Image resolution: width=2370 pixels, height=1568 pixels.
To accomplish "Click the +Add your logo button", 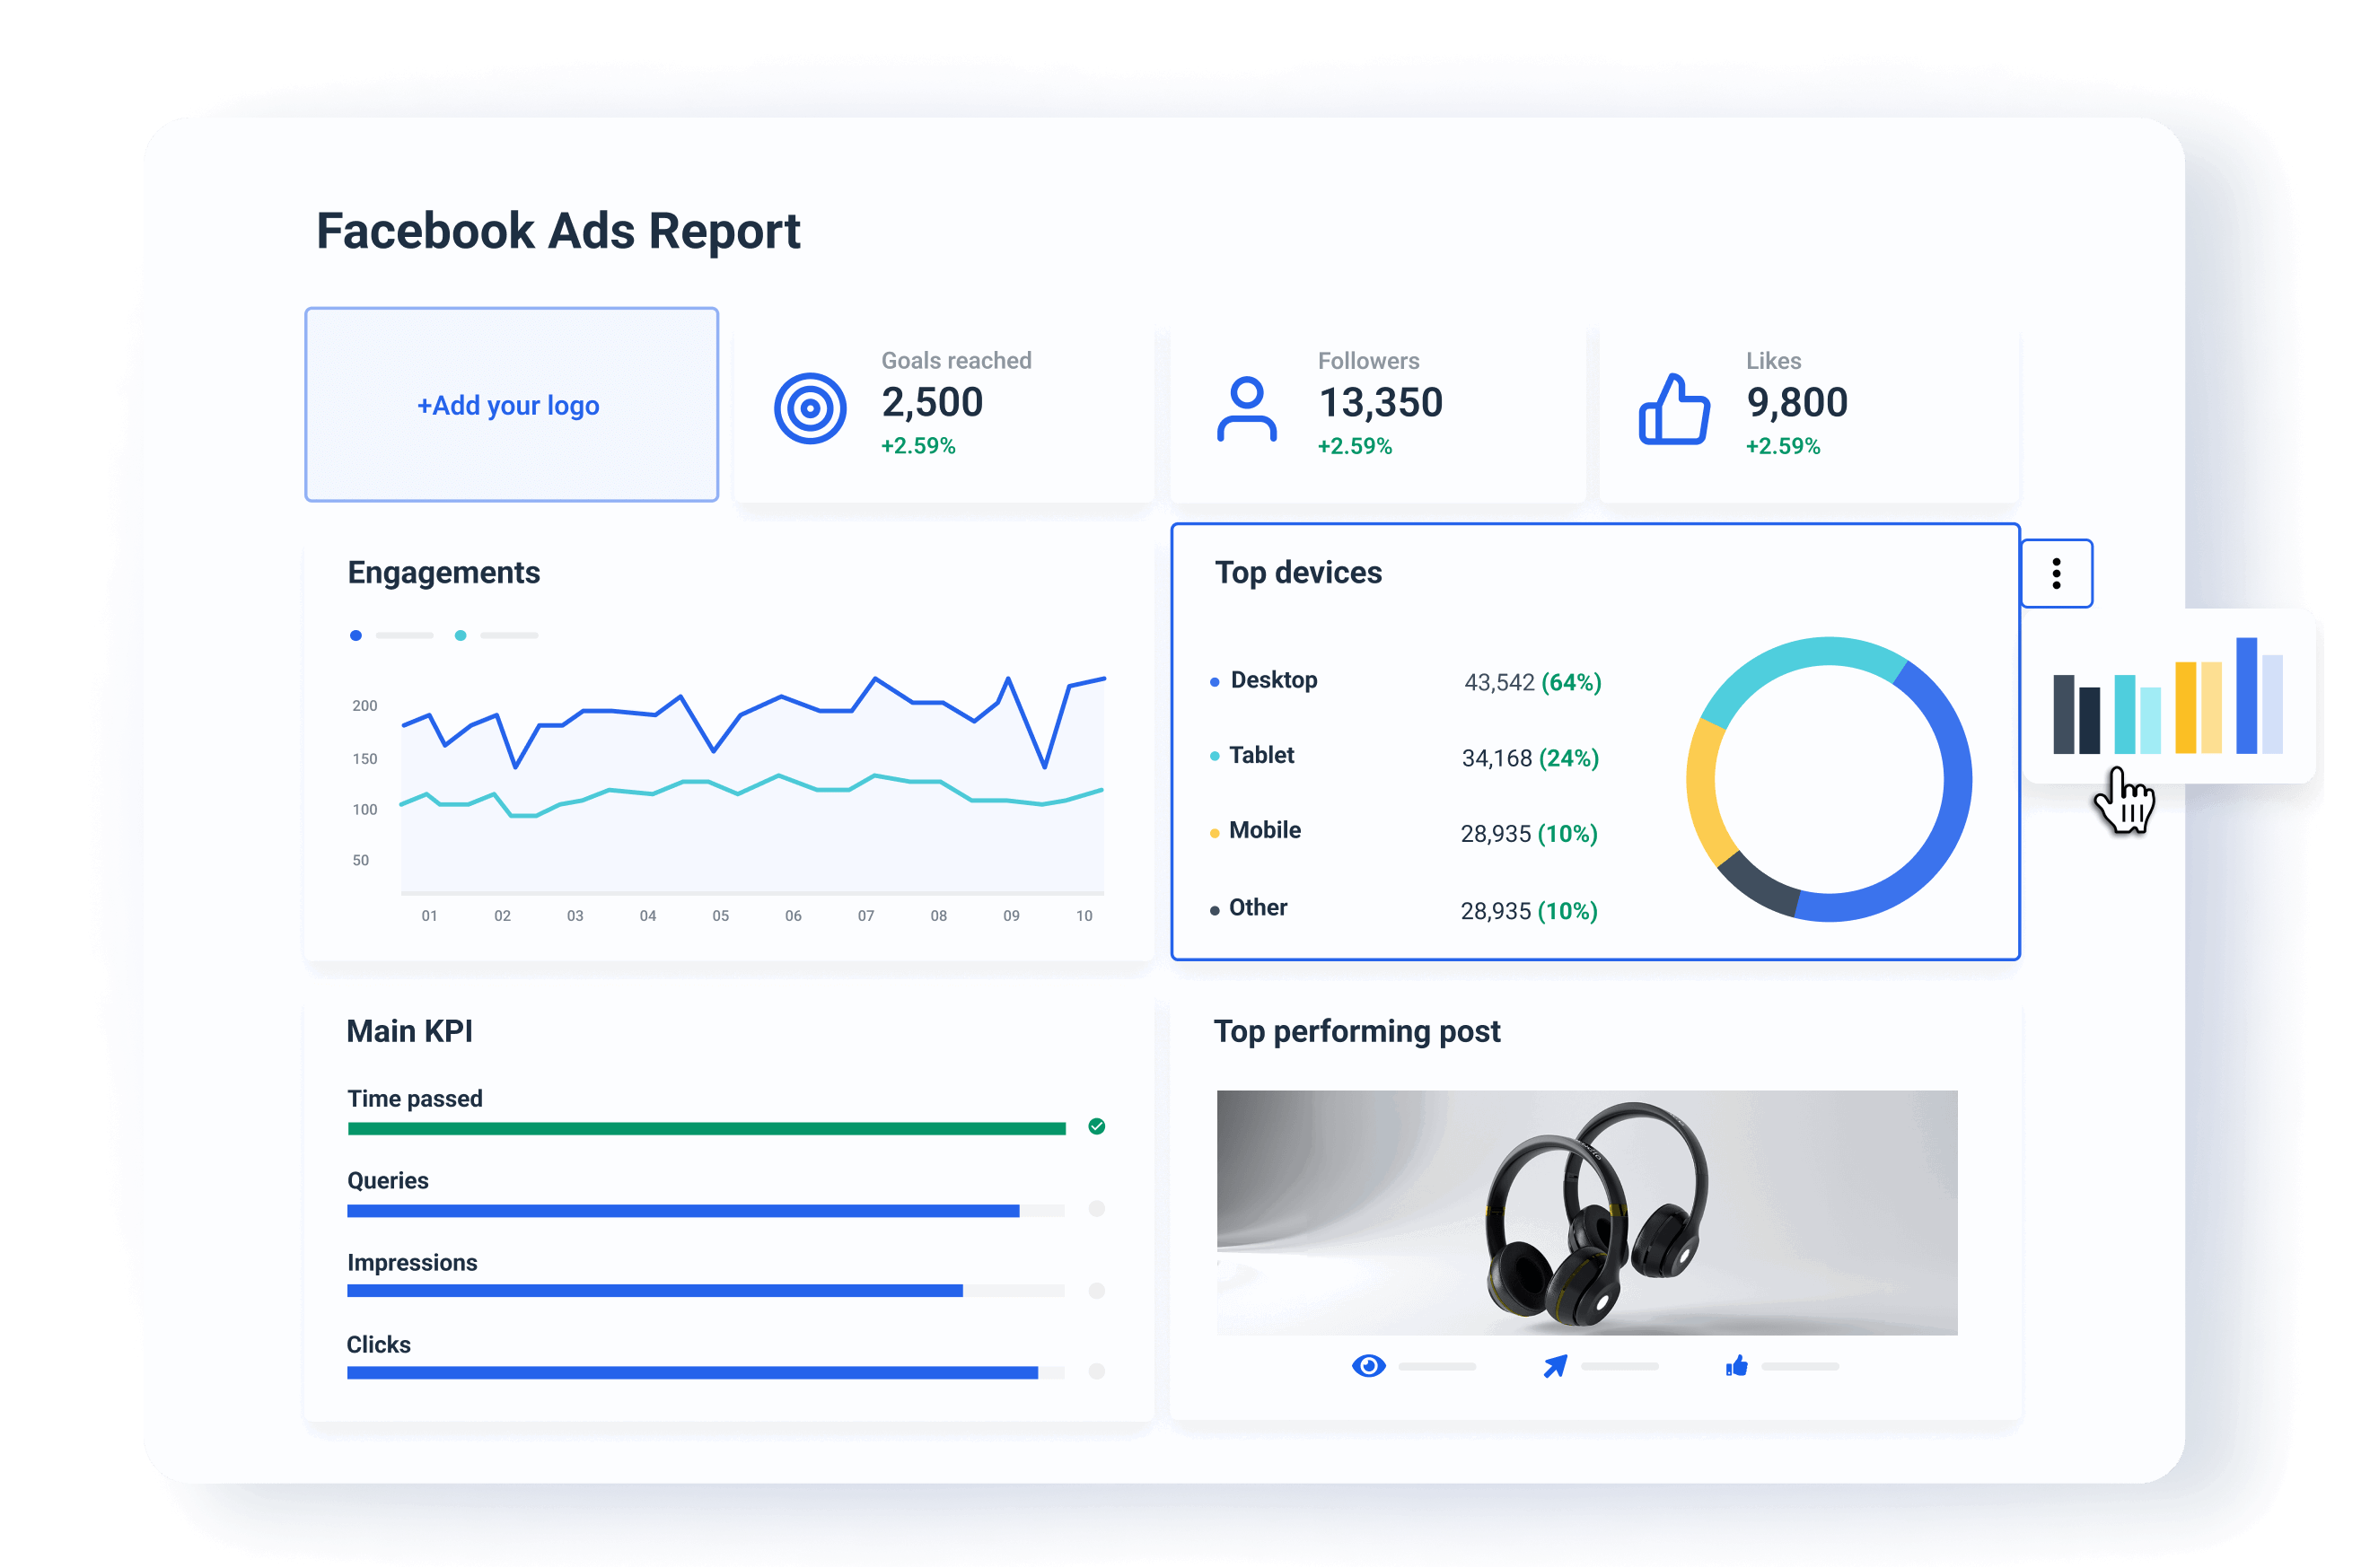I will tap(510, 405).
